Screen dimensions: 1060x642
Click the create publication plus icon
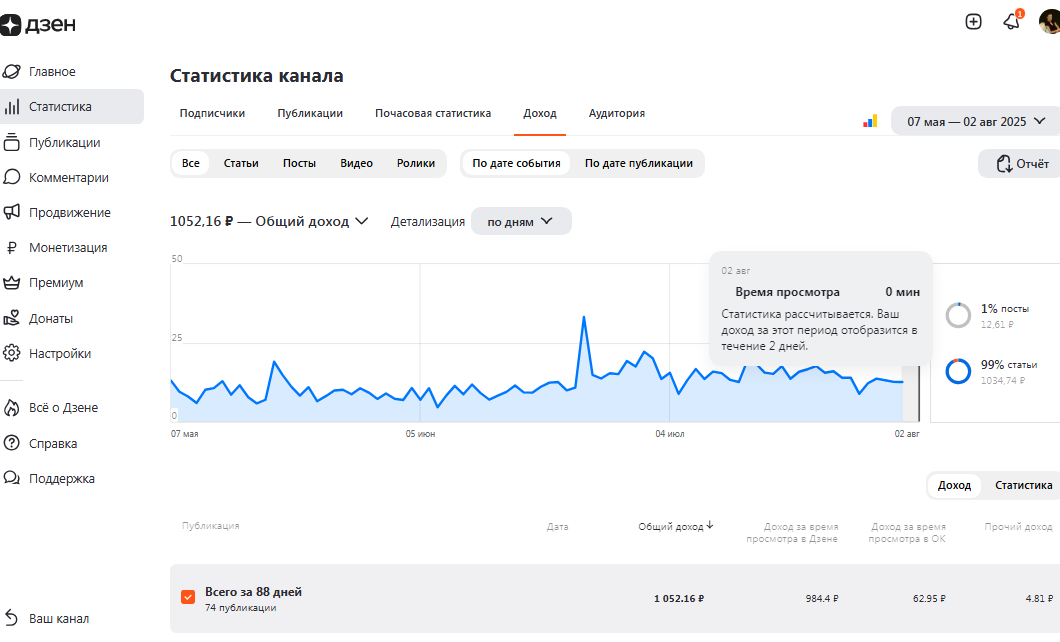click(x=973, y=22)
